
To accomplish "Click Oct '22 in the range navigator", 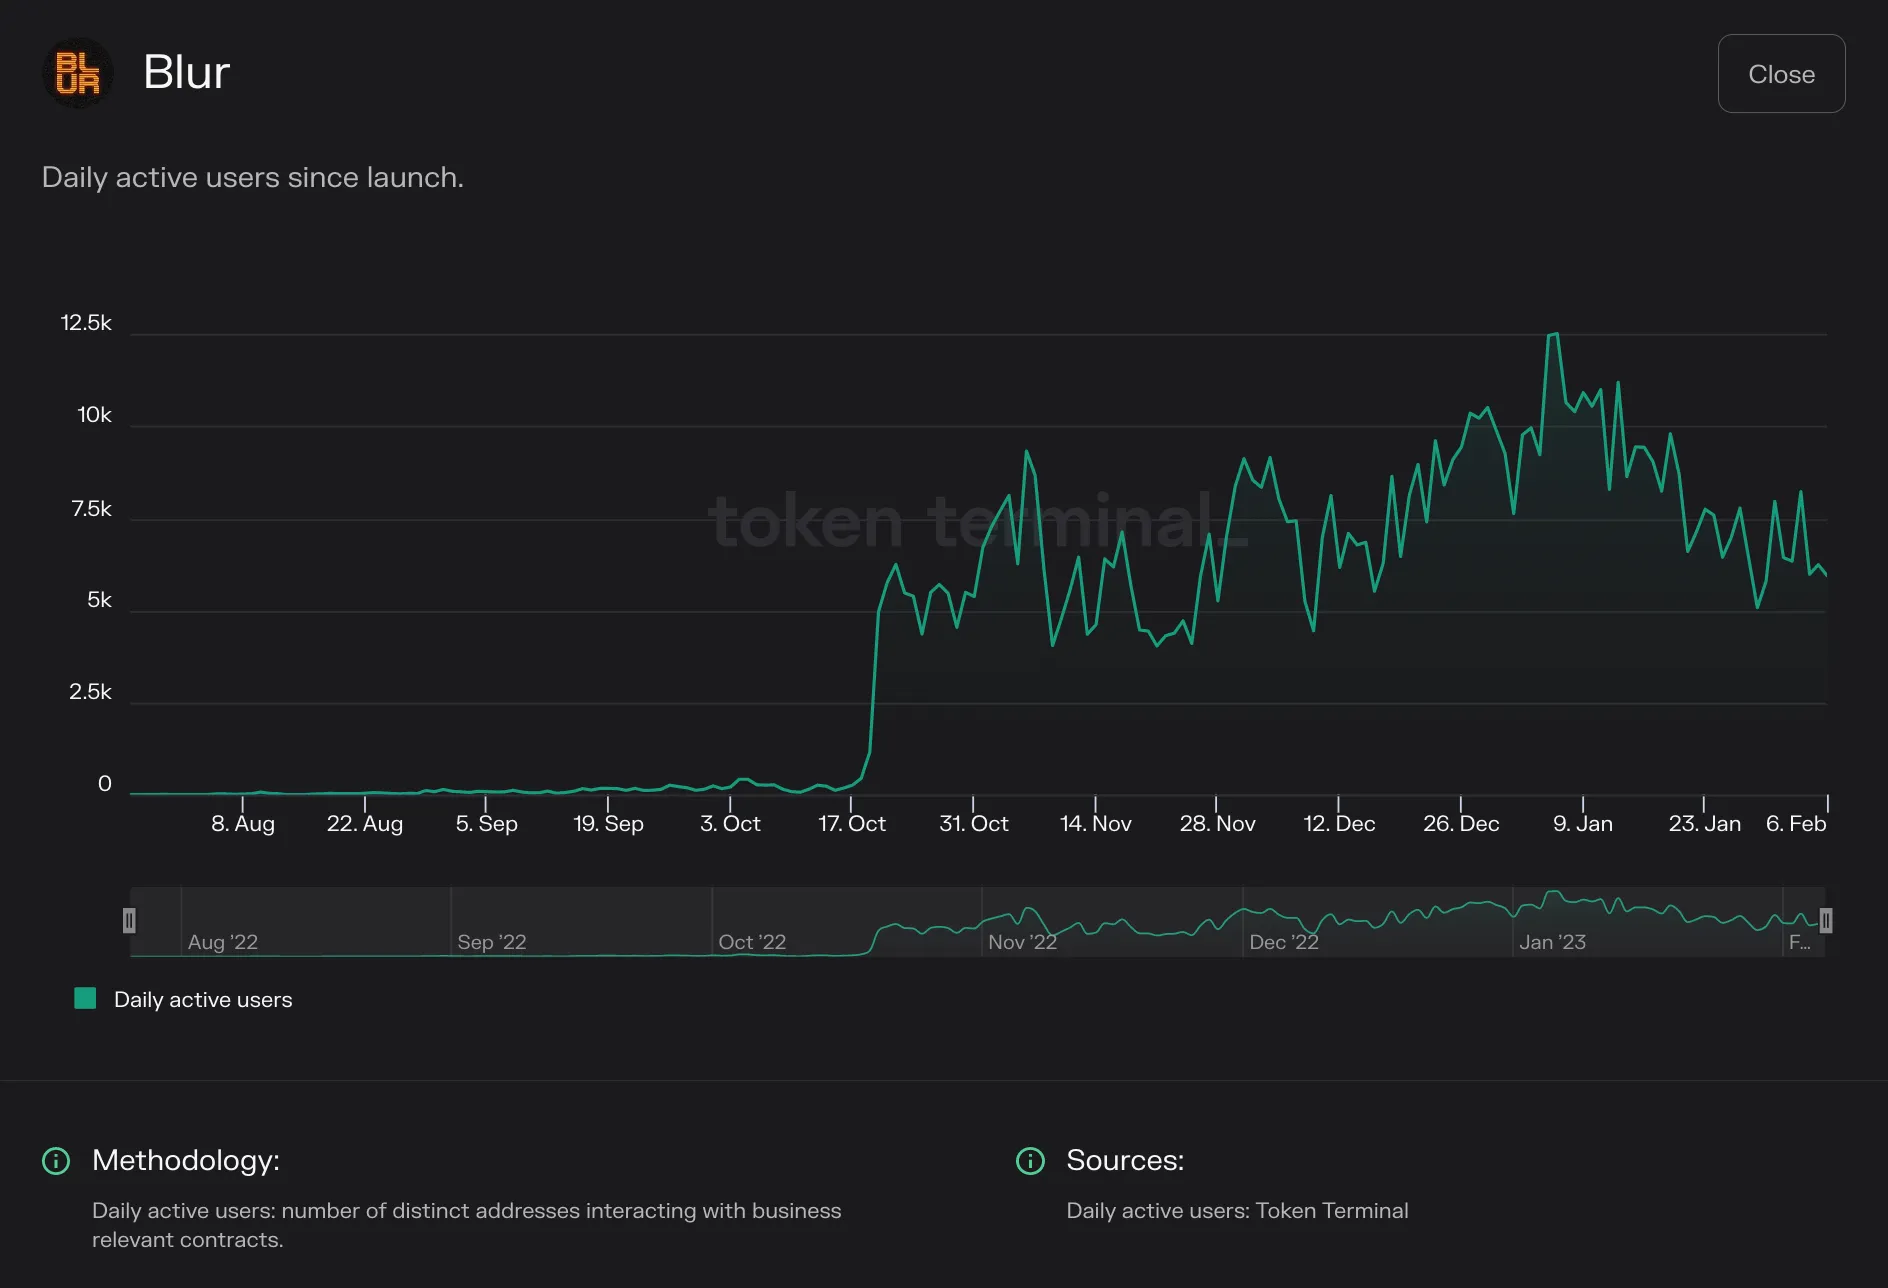I will [x=752, y=942].
